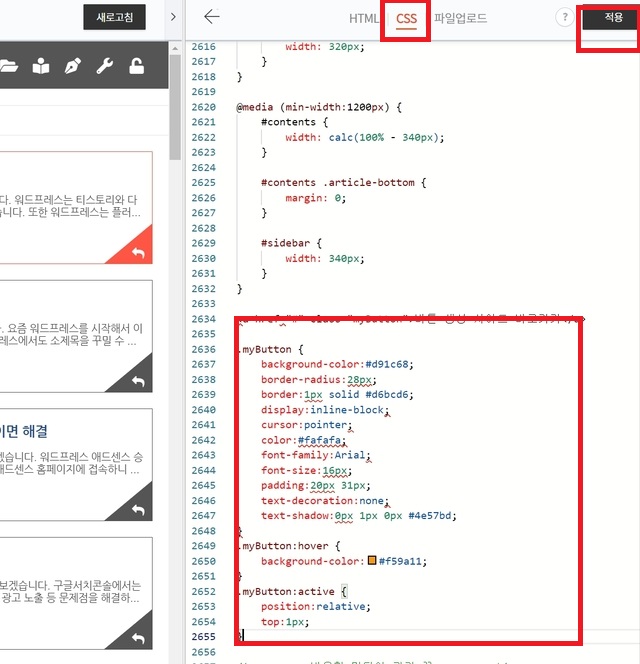
Task: Go back using the left arrow icon
Action: click(211, 17)
